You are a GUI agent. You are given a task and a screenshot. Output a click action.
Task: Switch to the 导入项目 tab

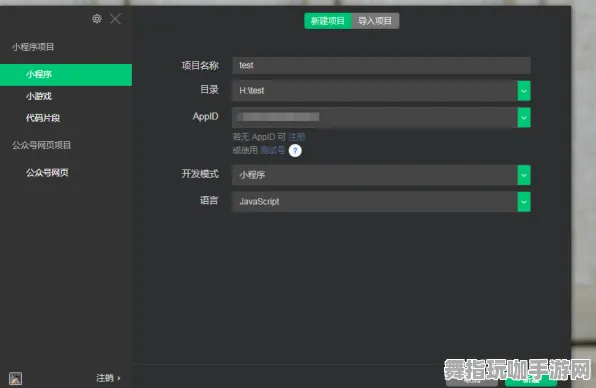[x=375, y=21]
